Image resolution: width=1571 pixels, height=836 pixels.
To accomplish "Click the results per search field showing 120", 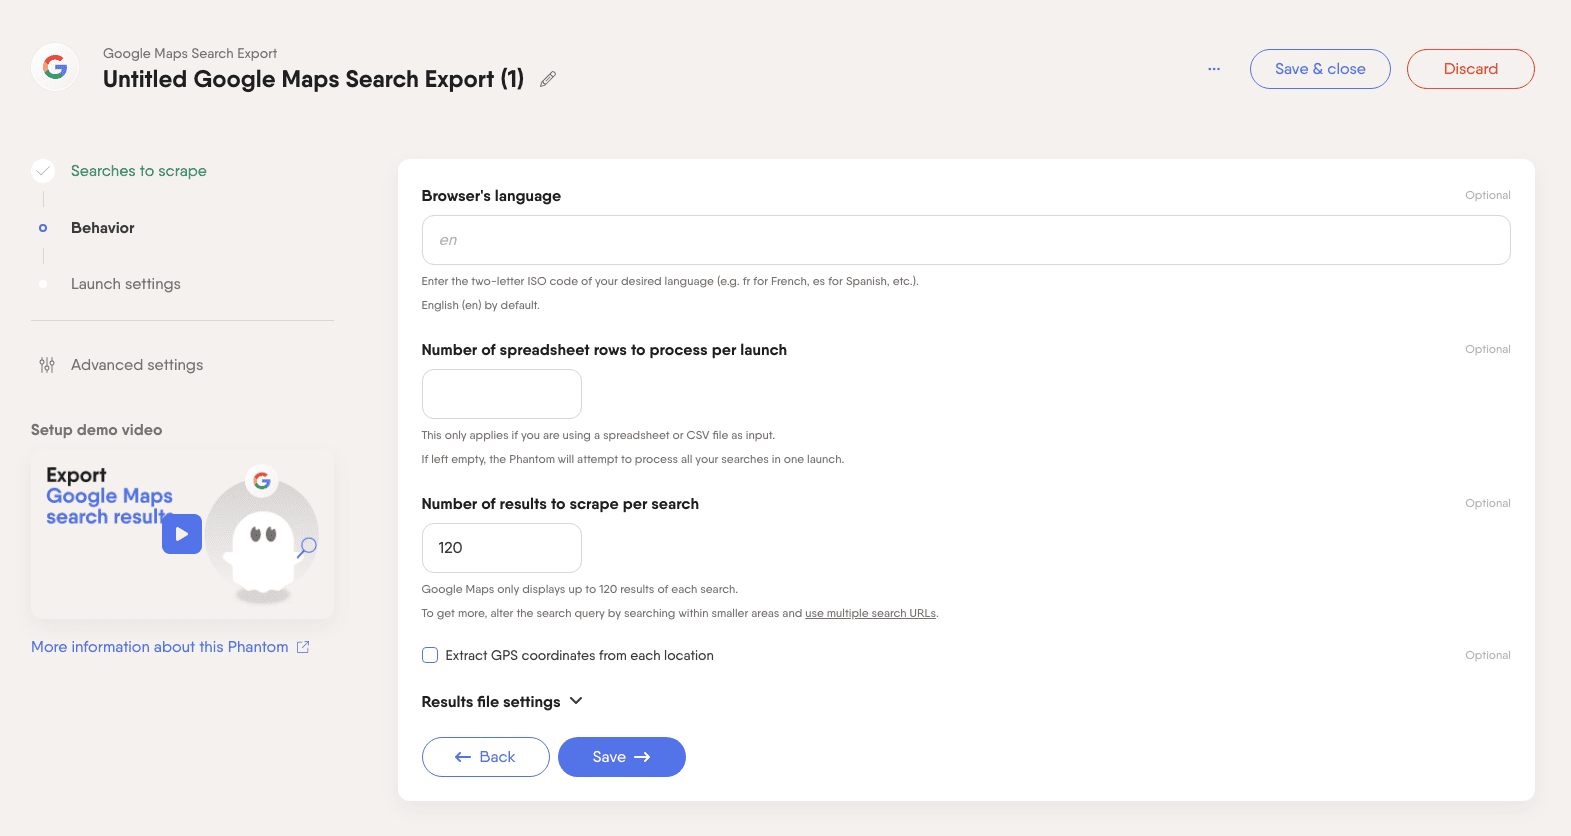I will tap(502, 548).
